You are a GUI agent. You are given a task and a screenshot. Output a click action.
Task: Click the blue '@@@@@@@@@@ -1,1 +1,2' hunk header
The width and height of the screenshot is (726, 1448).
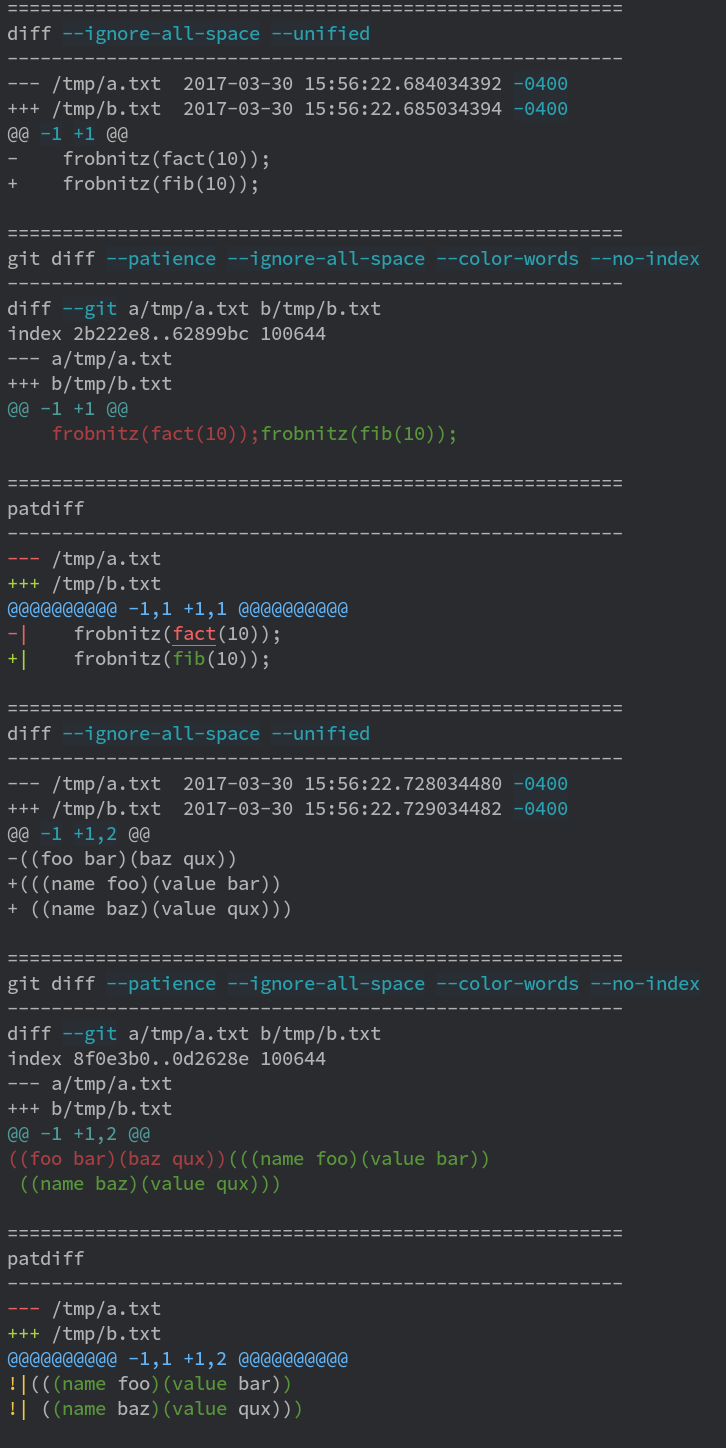[178, 1359]
